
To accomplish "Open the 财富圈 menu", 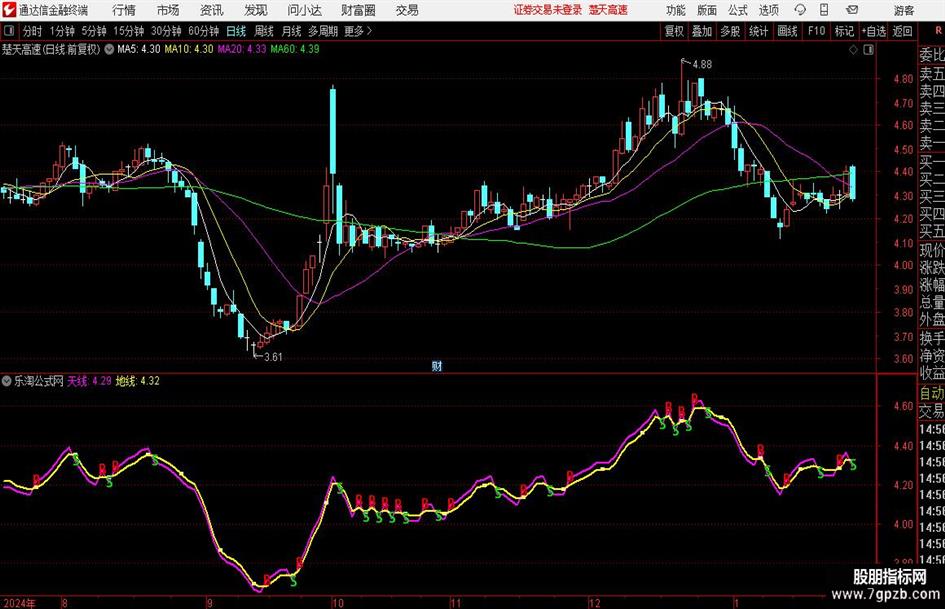I will click(358, 10).
